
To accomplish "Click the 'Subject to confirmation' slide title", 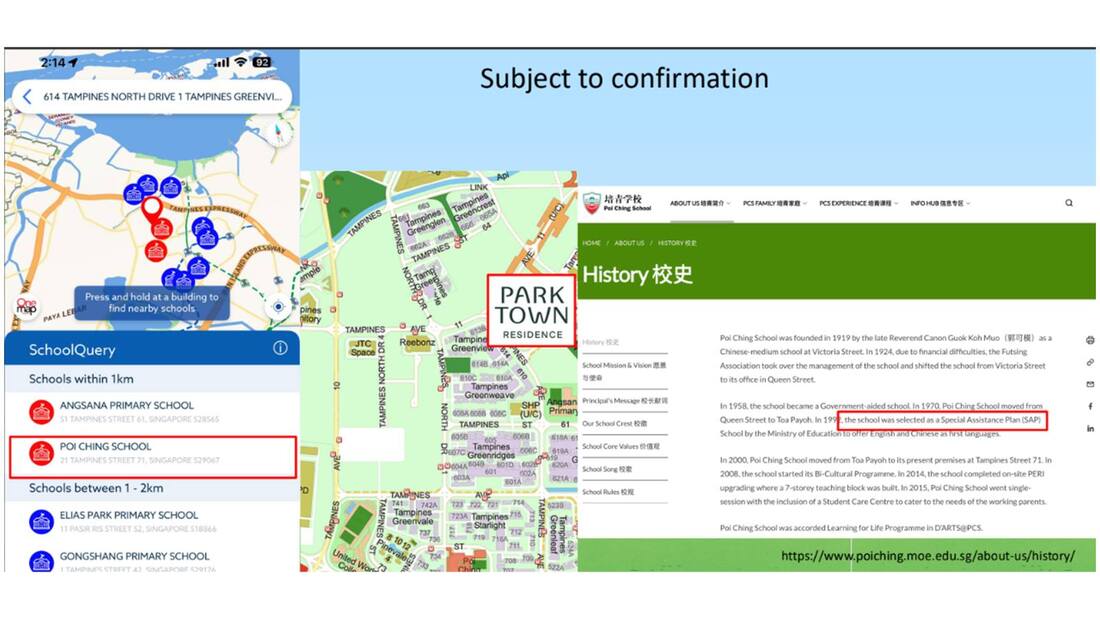I will pos(624,78).
